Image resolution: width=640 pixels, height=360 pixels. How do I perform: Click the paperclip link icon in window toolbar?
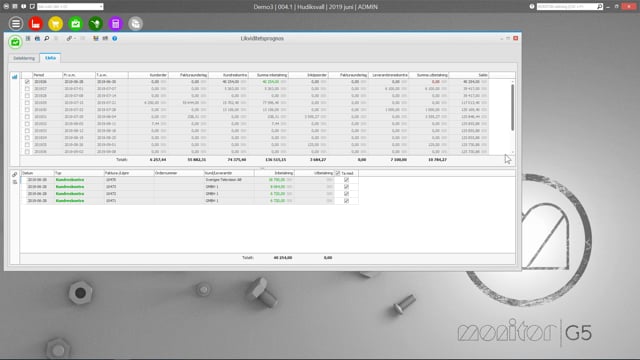[69, 38]
